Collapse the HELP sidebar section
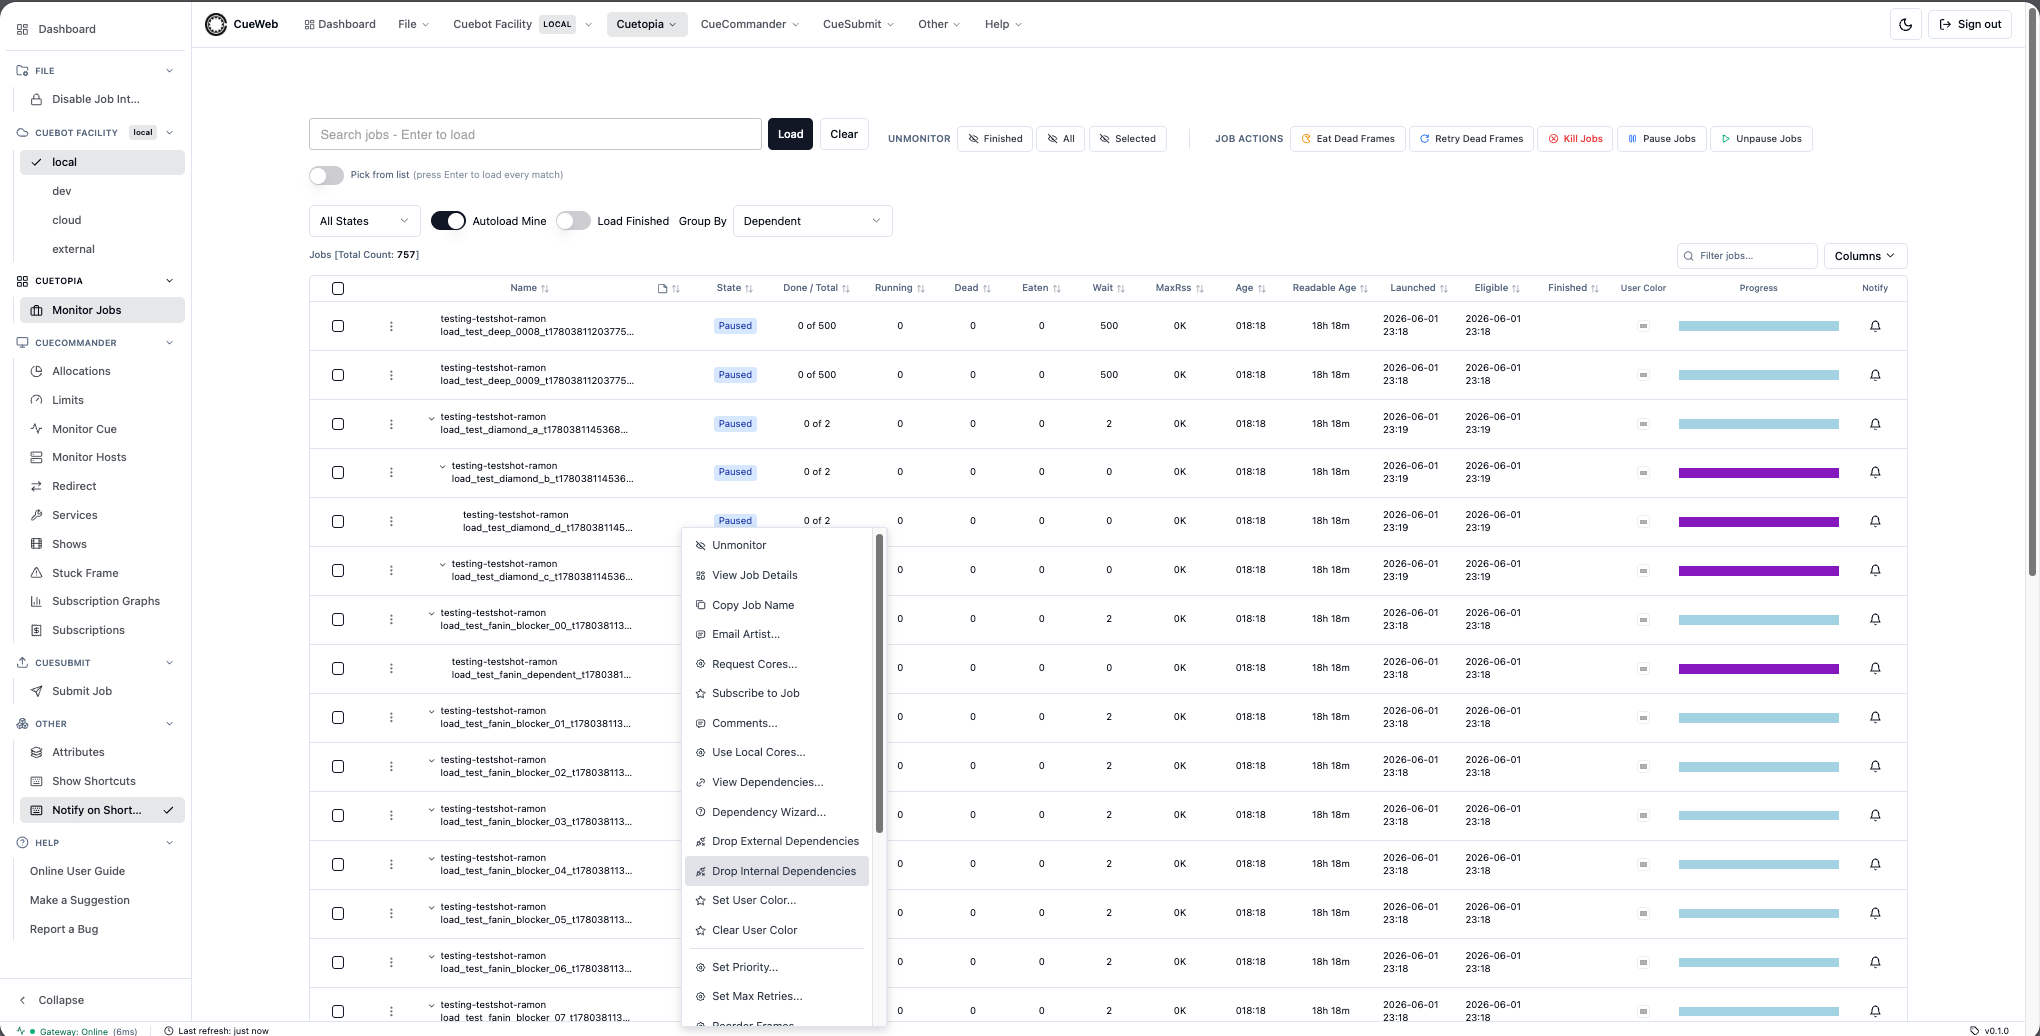Viewport: 2040px width, 1036px height. (169, 843)
